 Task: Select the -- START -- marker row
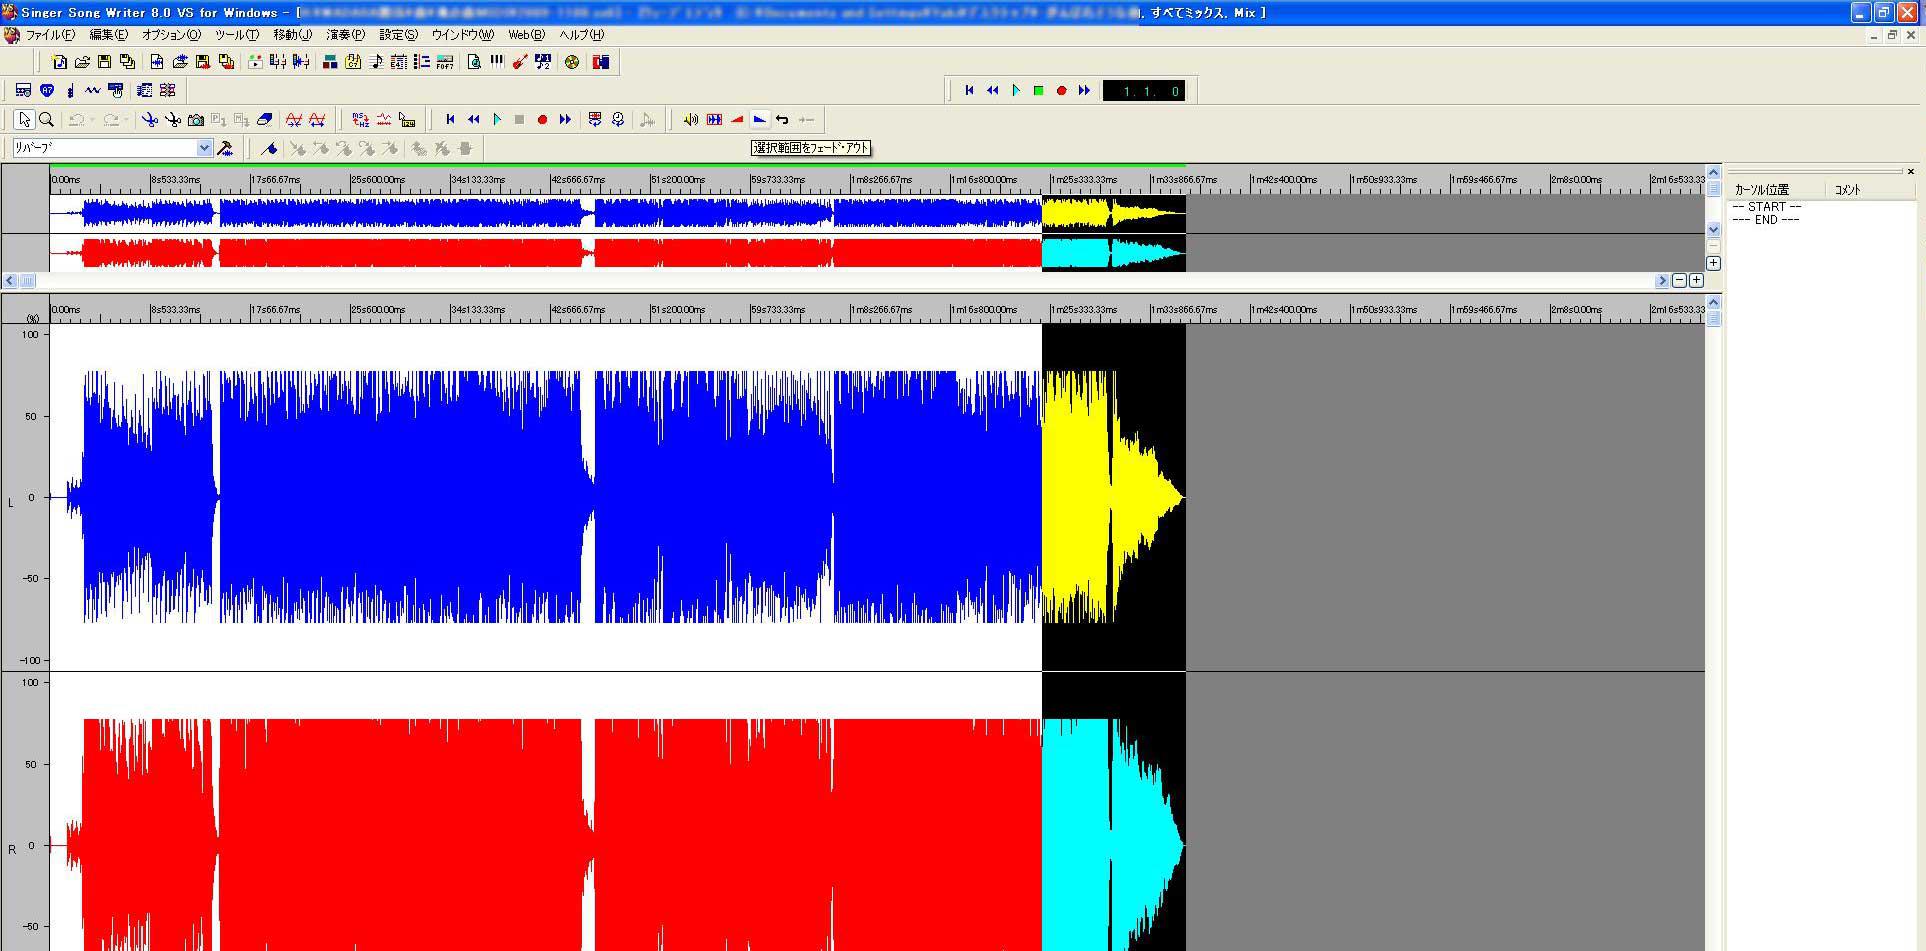pyautogui.click(x=1767, y=207)
